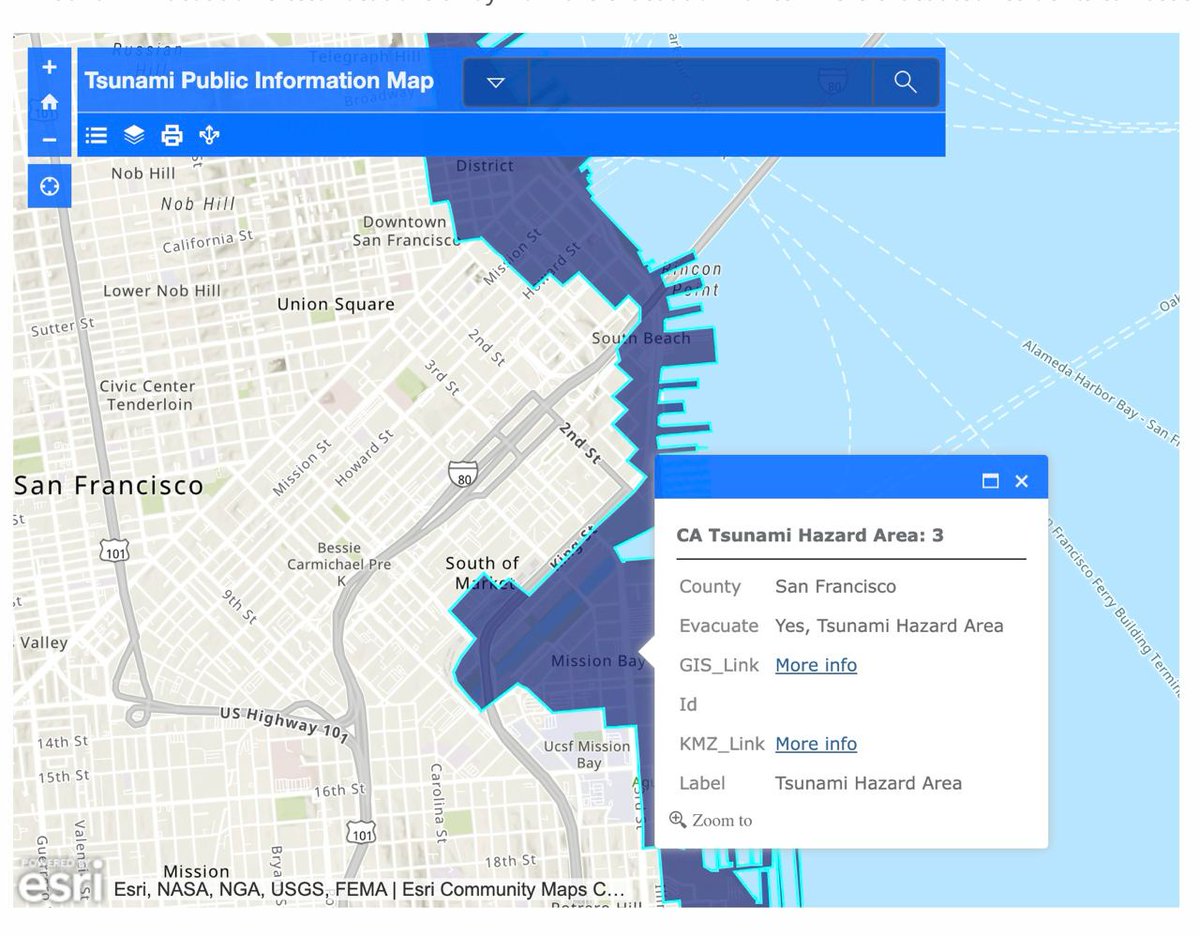Screen dimensions: 1200x936
Task: Click Zoom to in the popup
Action: [711, 820]
